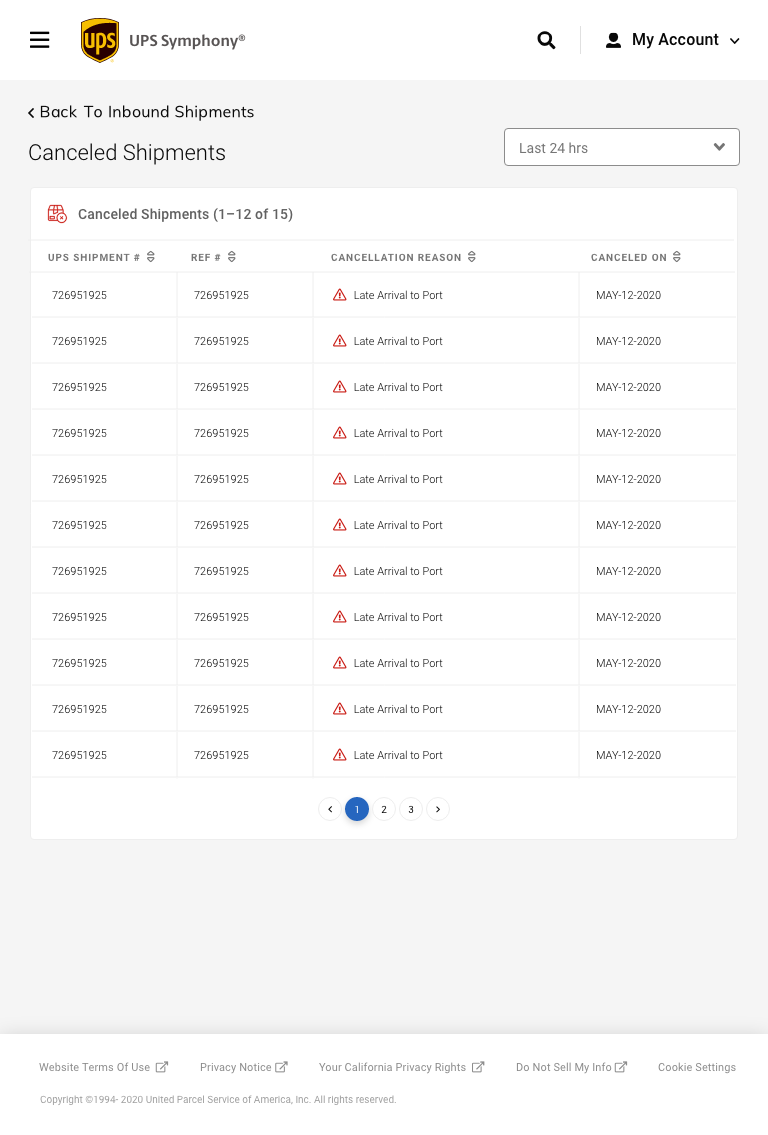Image resolution: width=768 pixels, height=1135 pixels.
Task: Sort by Cancellation Reason column
Action: click(472, 257)
